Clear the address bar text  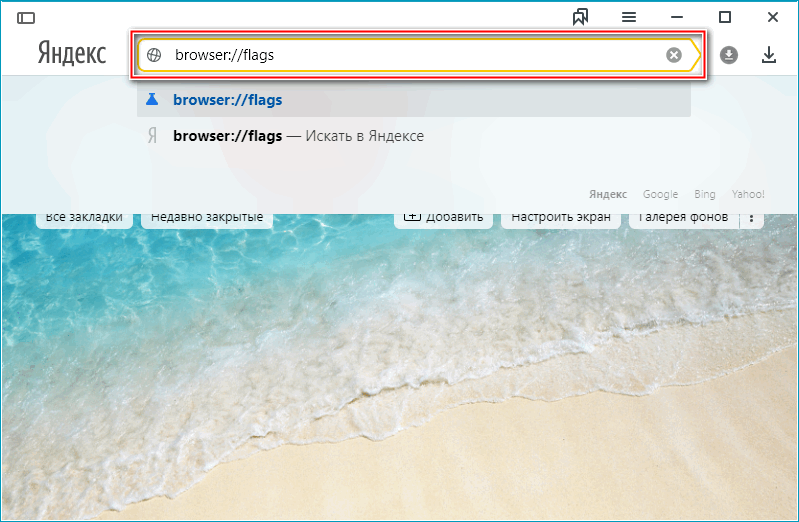tap(674, 55)
